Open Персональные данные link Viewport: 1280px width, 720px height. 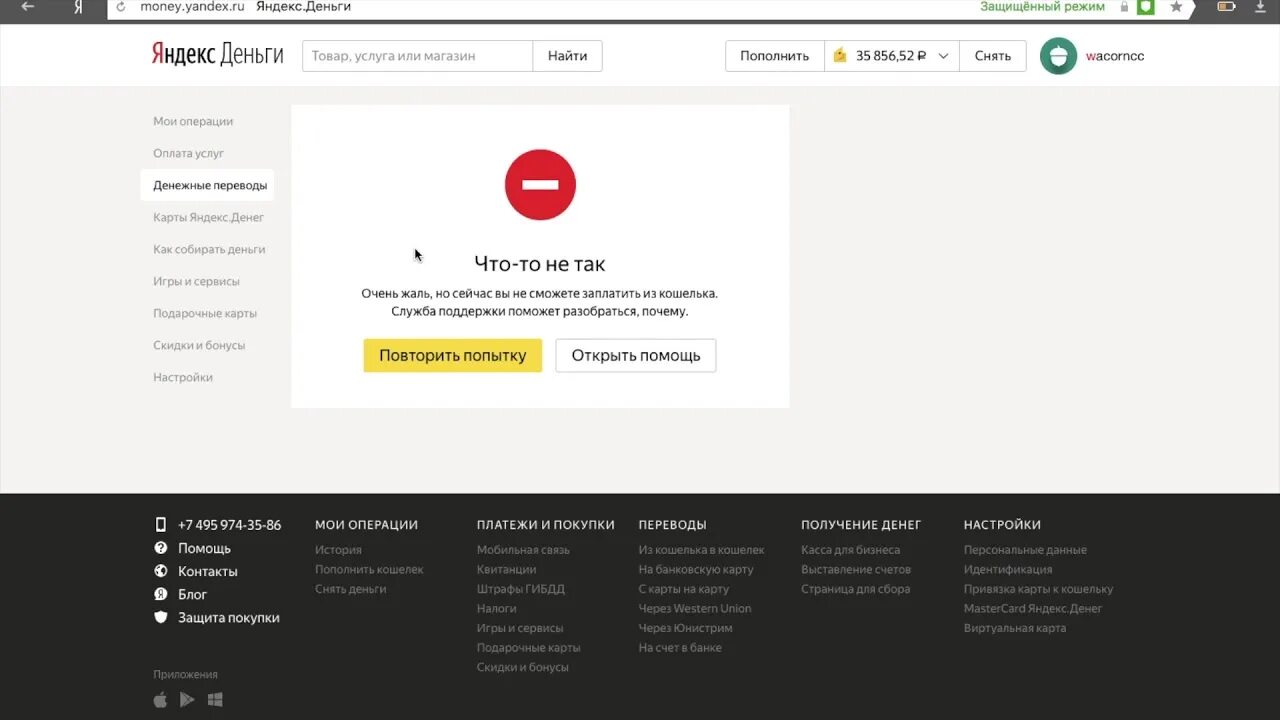pos(1025,550)
